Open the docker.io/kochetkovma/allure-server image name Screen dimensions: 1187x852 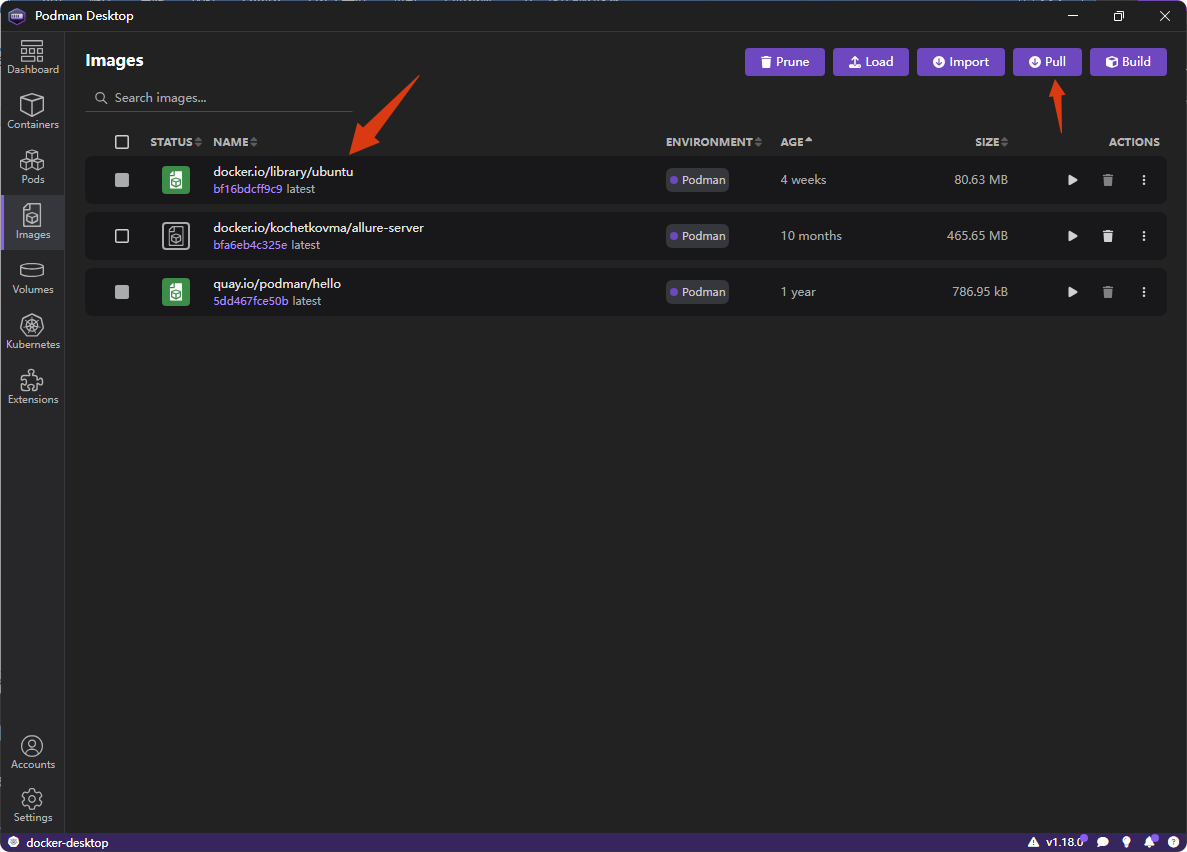point(318,228)
